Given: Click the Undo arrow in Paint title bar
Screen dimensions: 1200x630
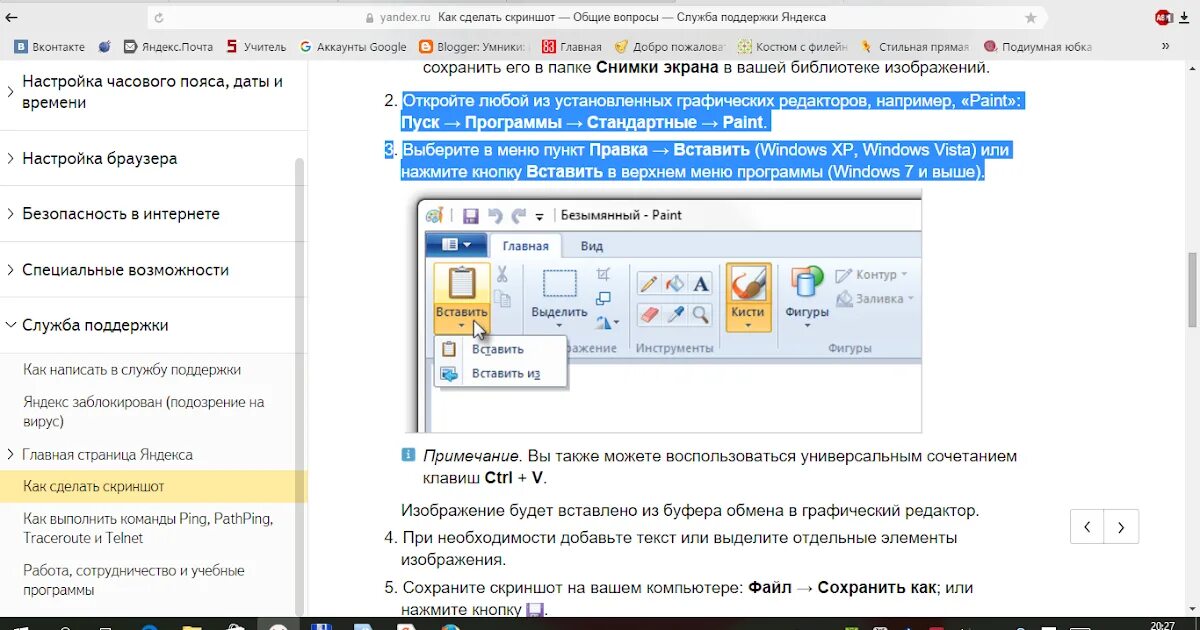Looking at the screenshot, I should (495, 215).
